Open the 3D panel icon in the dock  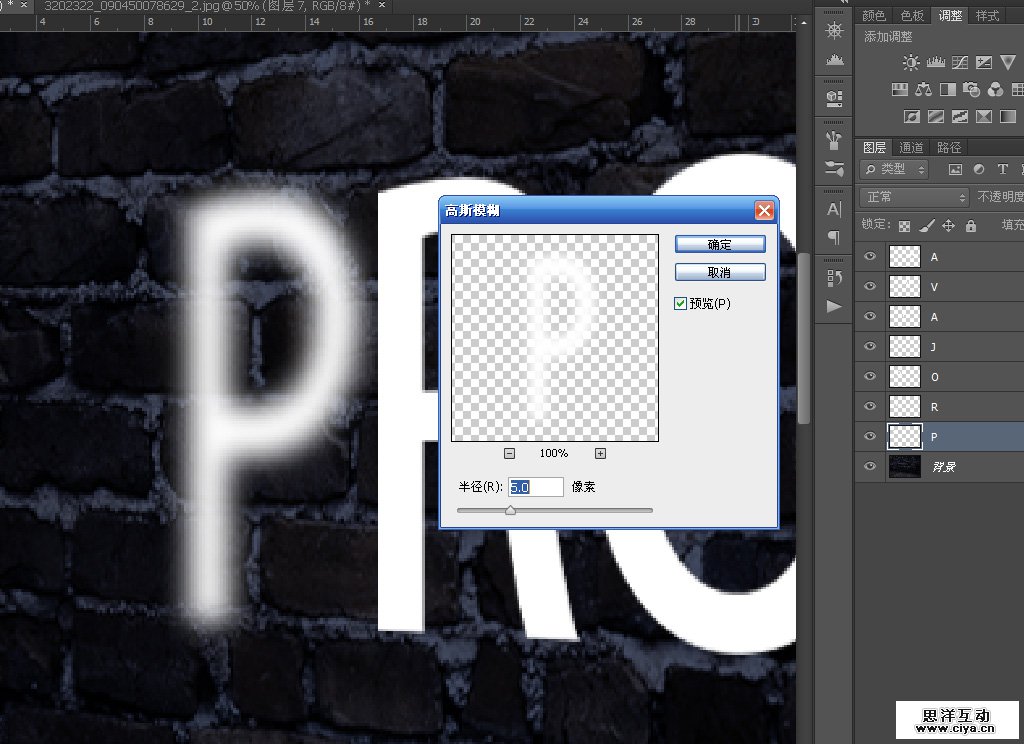tap(834, 99)
